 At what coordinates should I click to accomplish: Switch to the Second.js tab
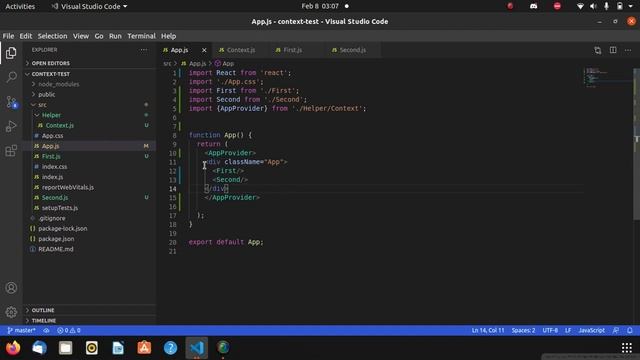point(352,50)
